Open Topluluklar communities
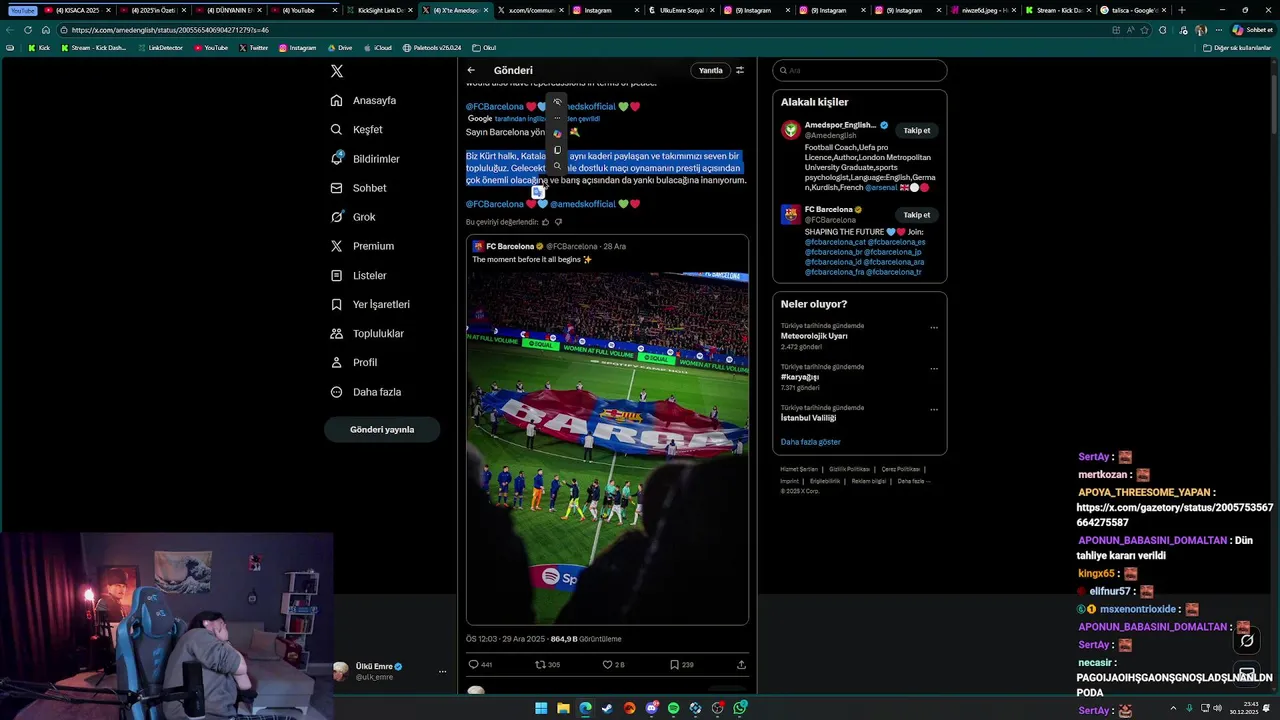 (367, 333)
